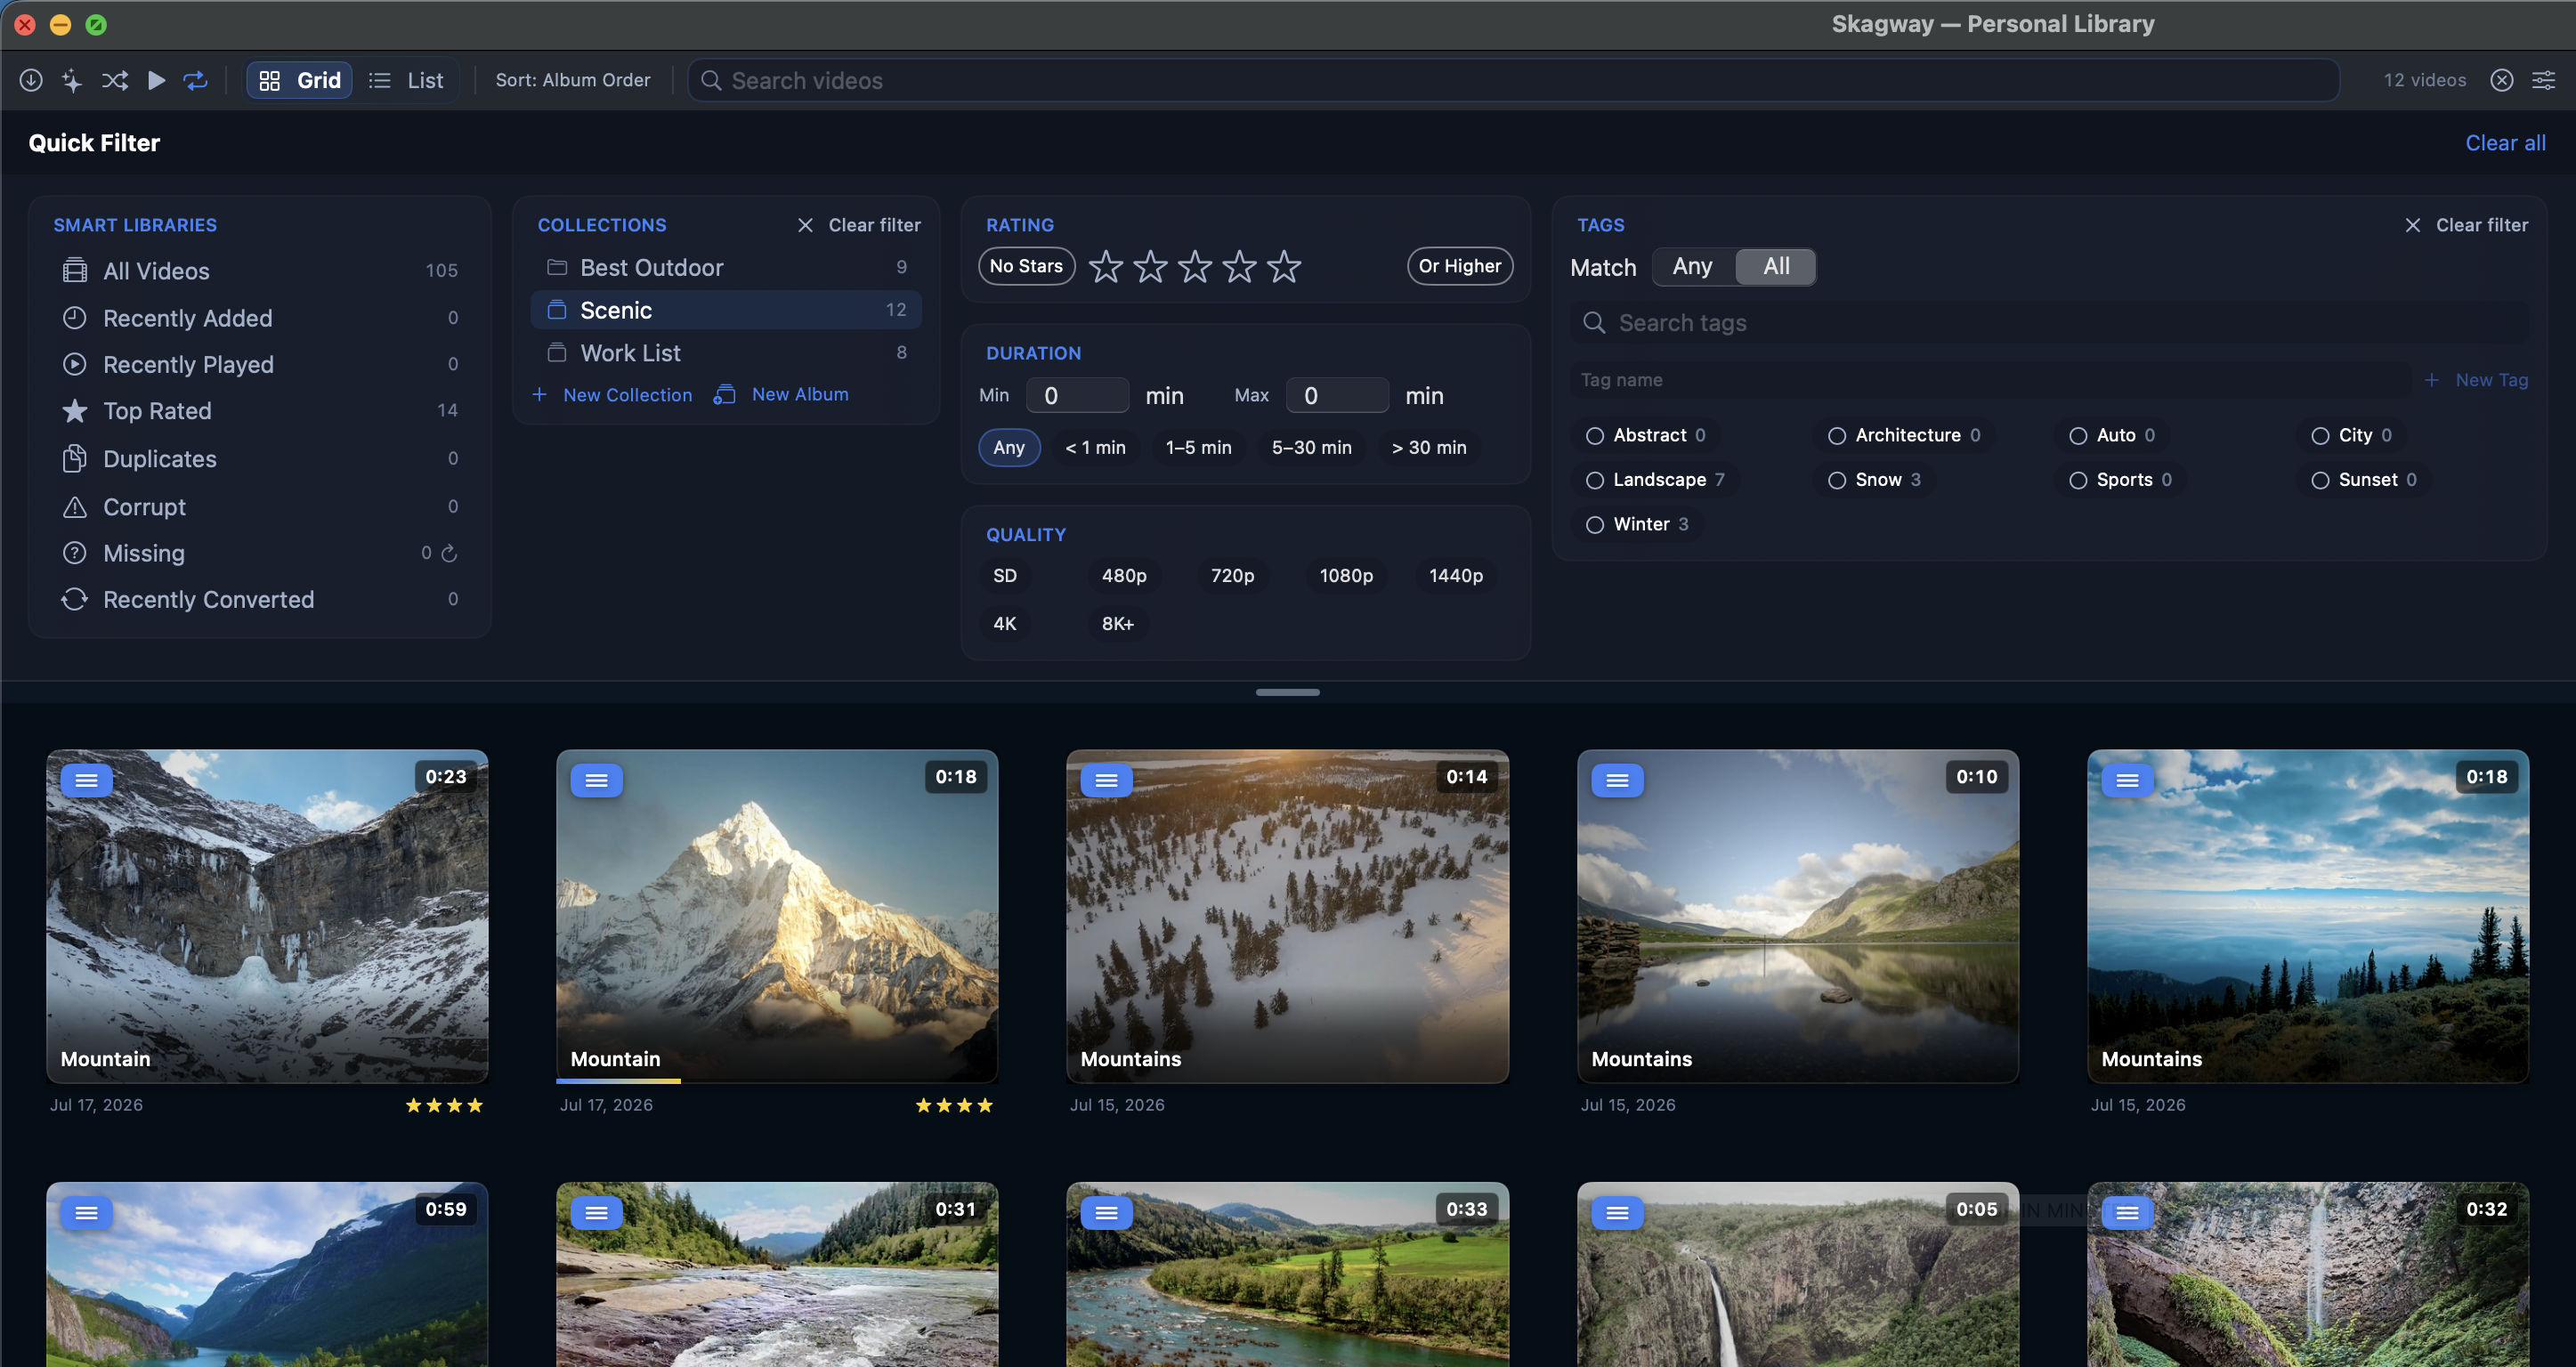Click the star rating under 0:23 Mountain video
This screenshot has height=1367, width=2576.
pos(444,1105)
